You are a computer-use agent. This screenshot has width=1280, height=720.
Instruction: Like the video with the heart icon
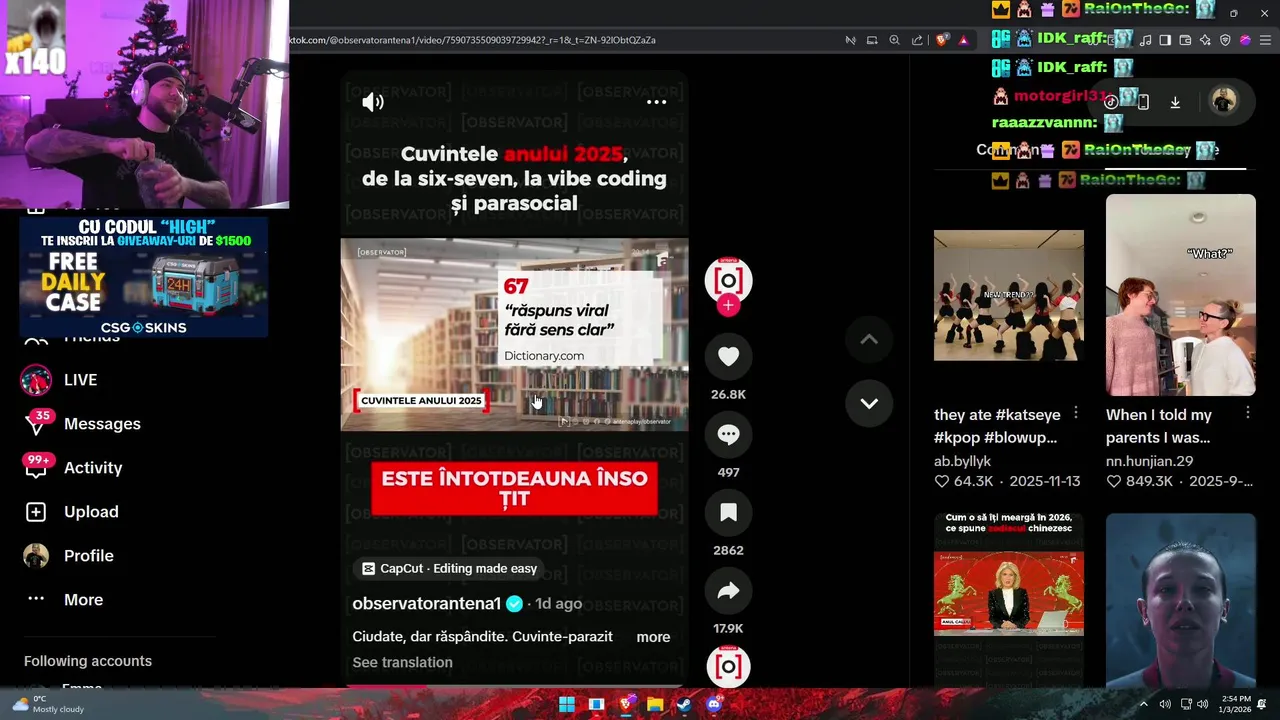pyautogui.click(x=728, y=357)
